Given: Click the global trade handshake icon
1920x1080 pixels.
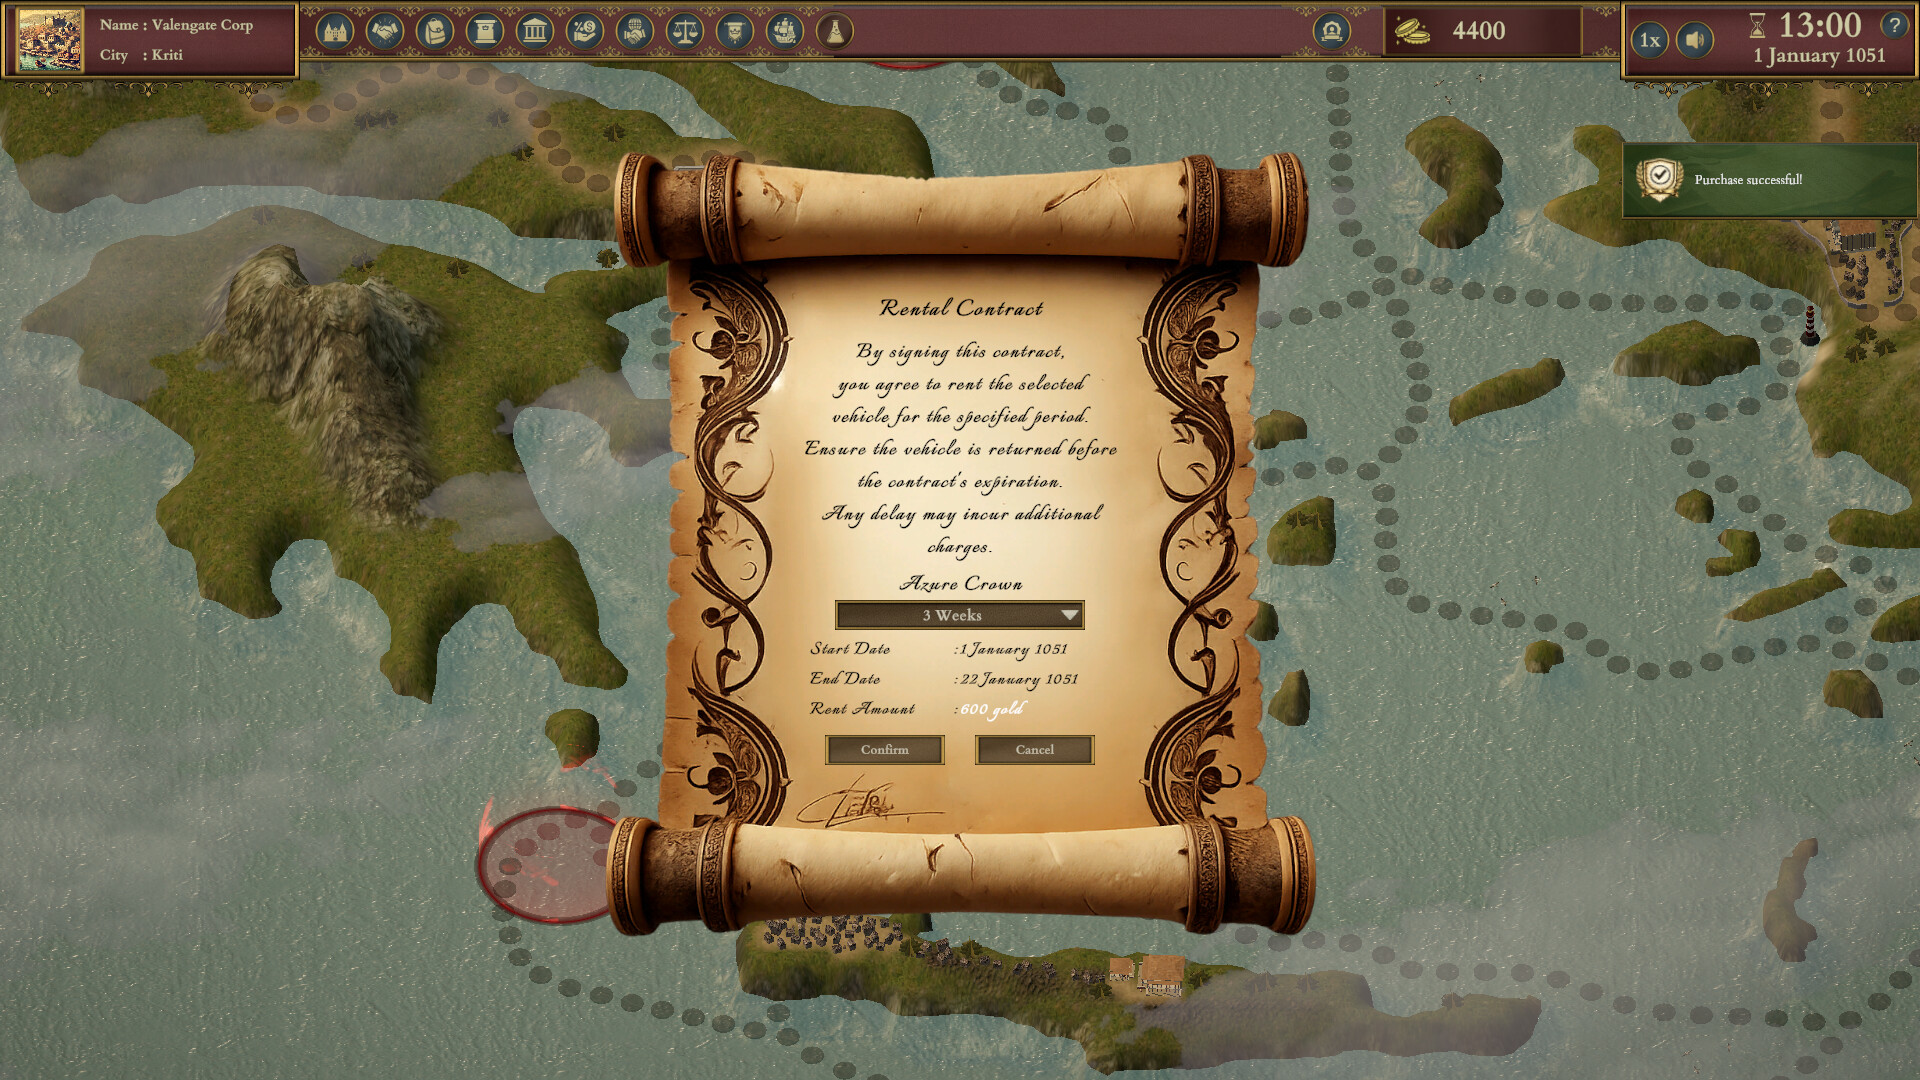Looking at the screenshot, I should [x=635, y=32].
